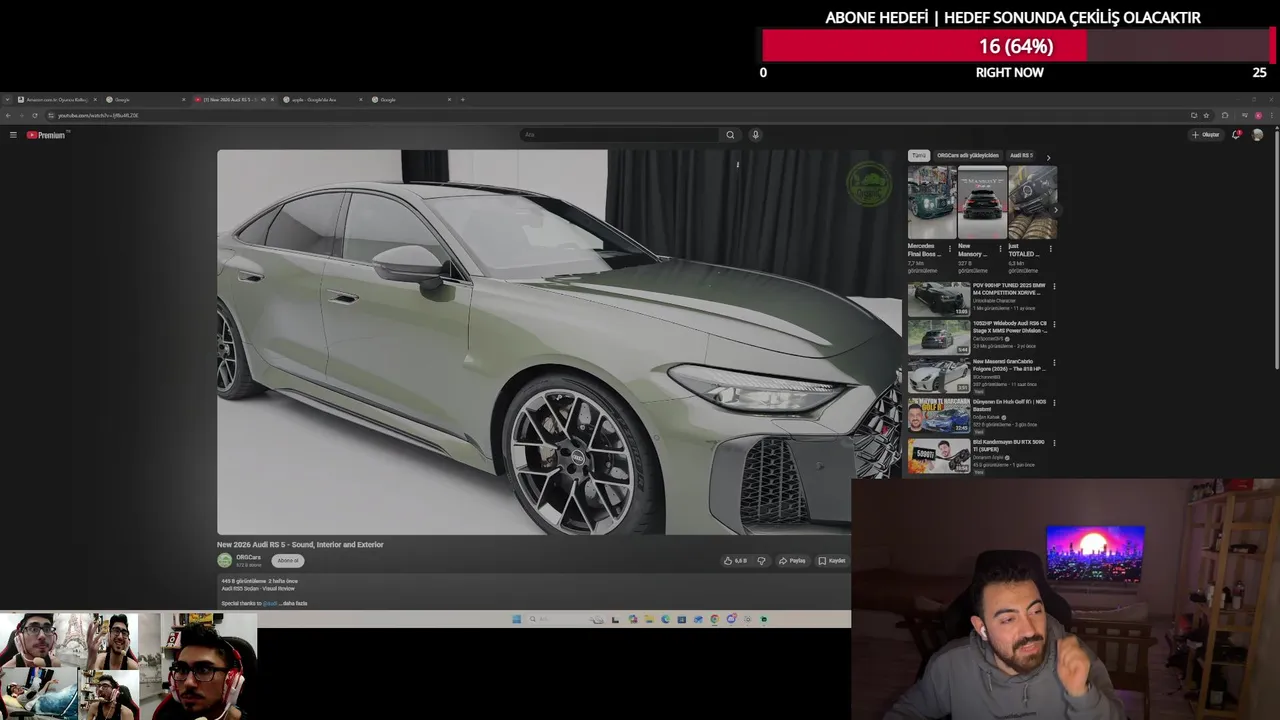Image resolution: width=1280 pixels, height=720 pixels.
Task: Save the video with Kaydet
Action: (x=832, y=561)
